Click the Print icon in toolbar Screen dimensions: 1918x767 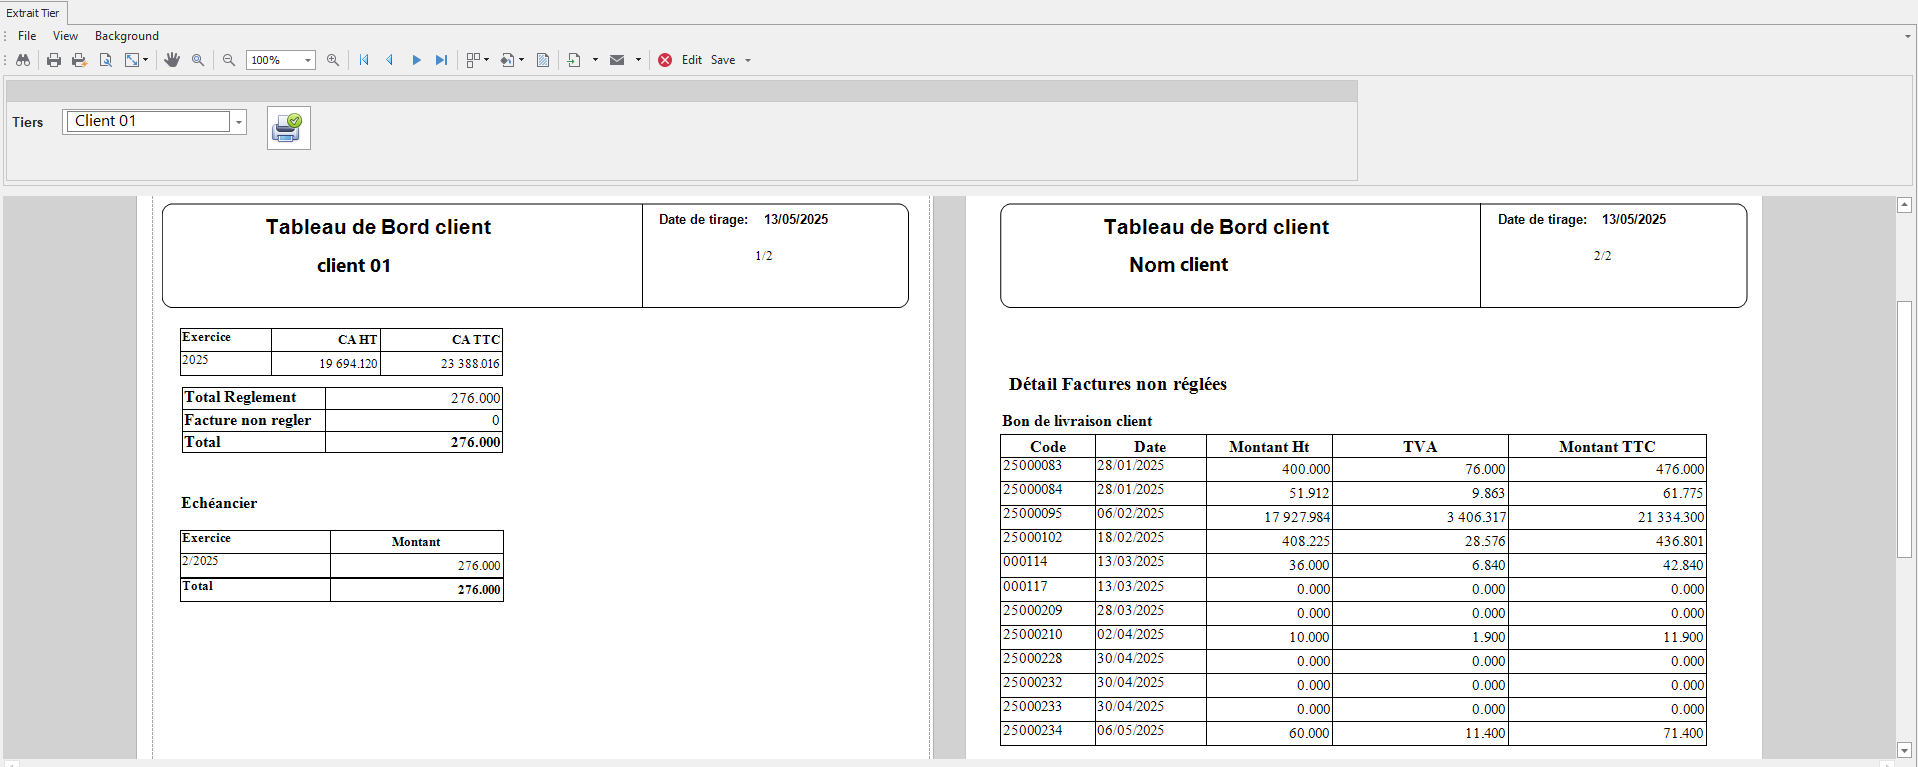click(54, 60)
